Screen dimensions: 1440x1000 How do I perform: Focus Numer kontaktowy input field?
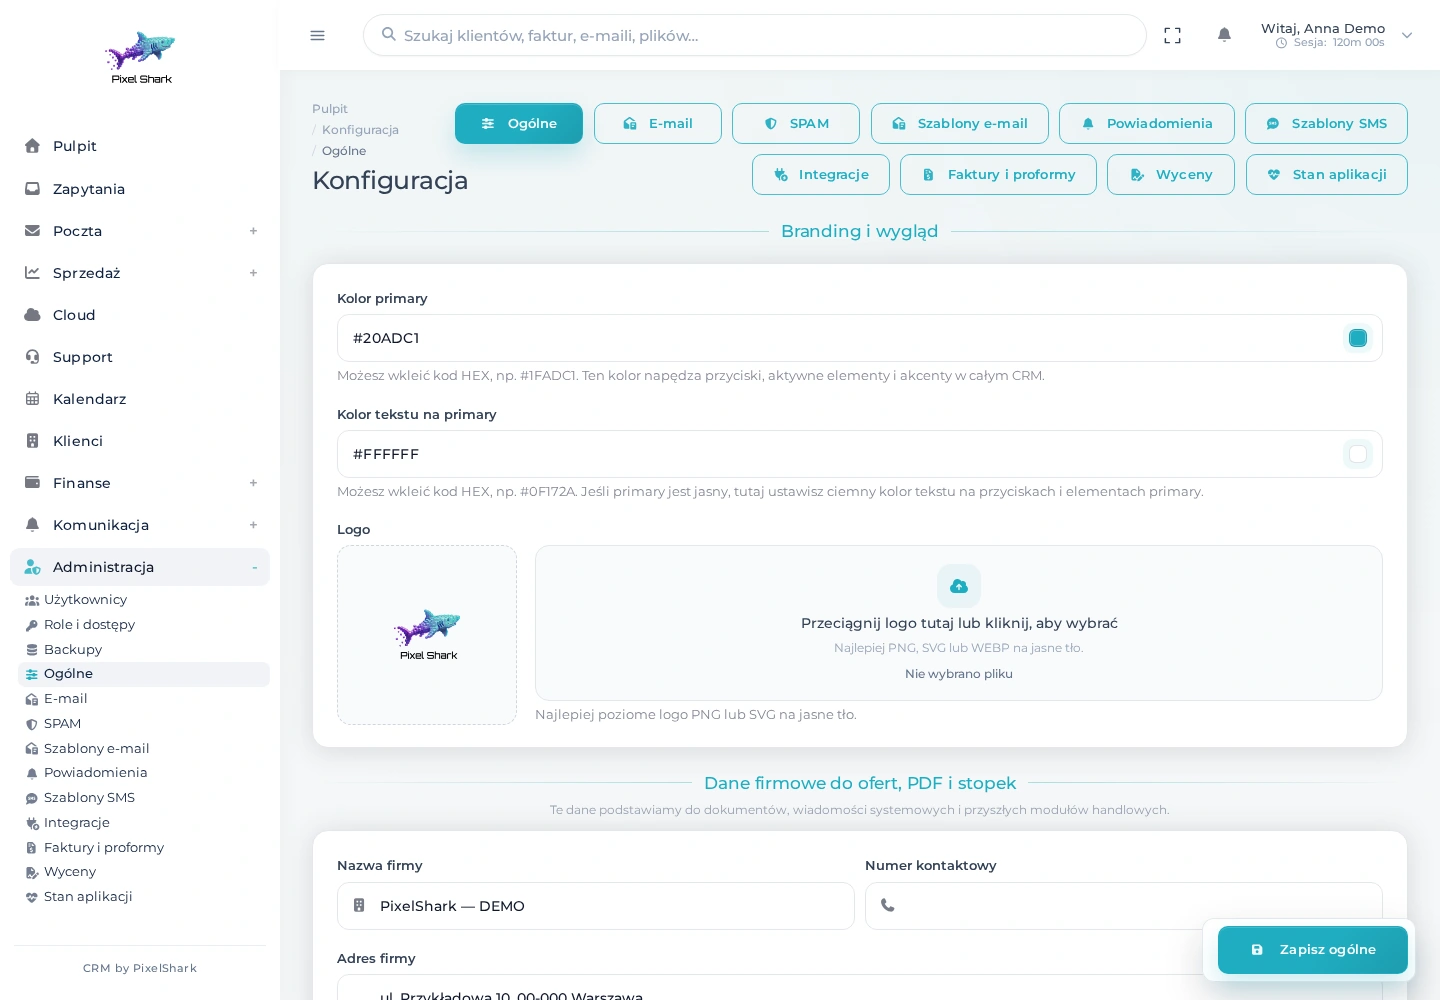click(1124, 906)
